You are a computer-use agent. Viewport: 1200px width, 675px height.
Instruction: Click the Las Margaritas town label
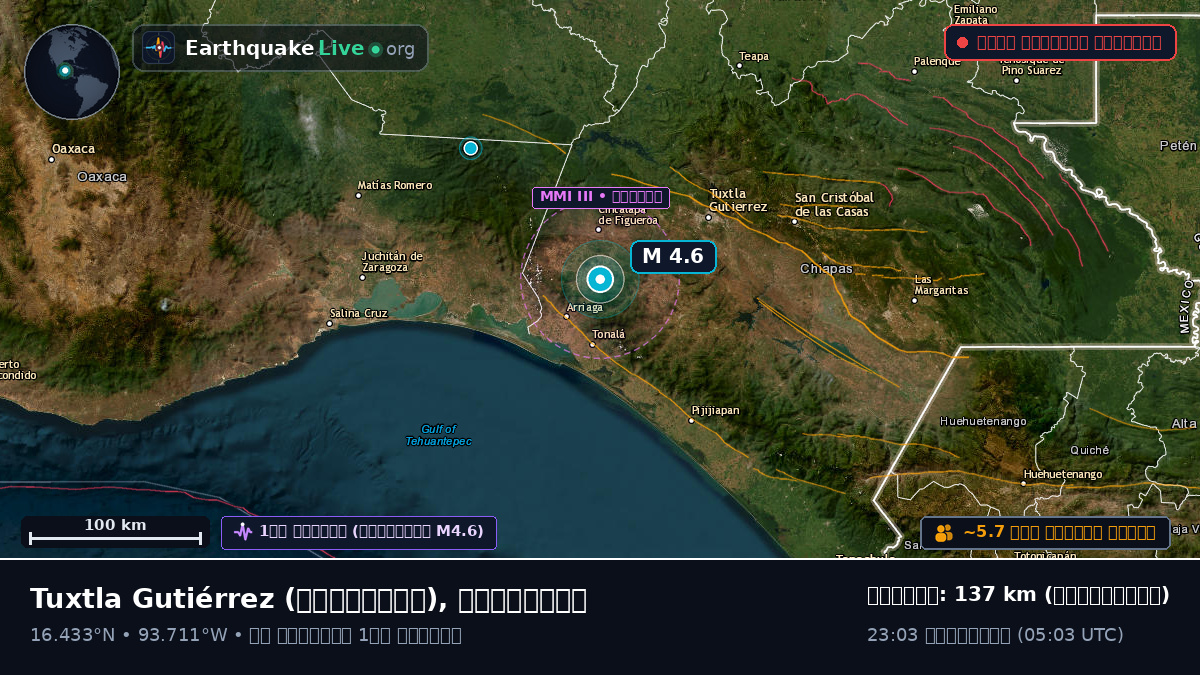(941, 285)
